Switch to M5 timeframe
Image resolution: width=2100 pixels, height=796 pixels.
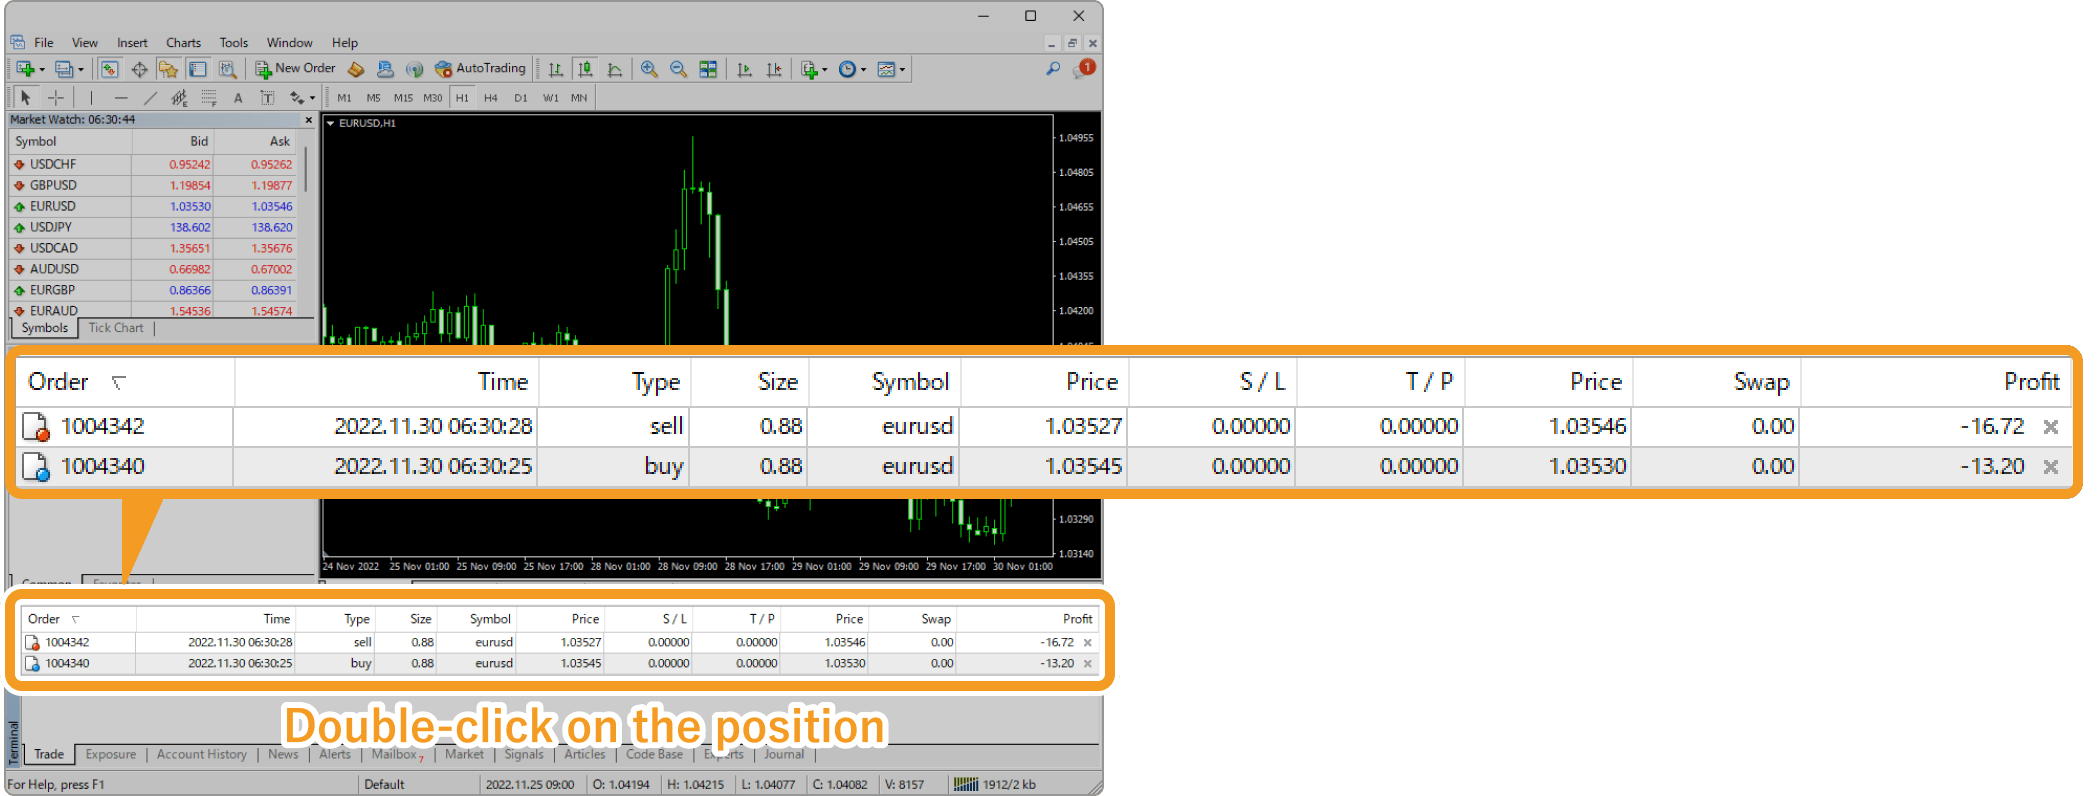(374, 98)
